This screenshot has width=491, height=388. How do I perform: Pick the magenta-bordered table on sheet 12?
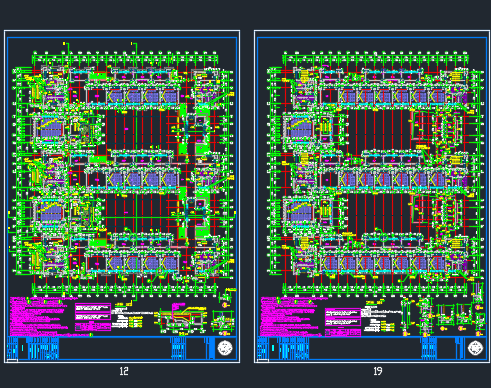coord(93,317)
